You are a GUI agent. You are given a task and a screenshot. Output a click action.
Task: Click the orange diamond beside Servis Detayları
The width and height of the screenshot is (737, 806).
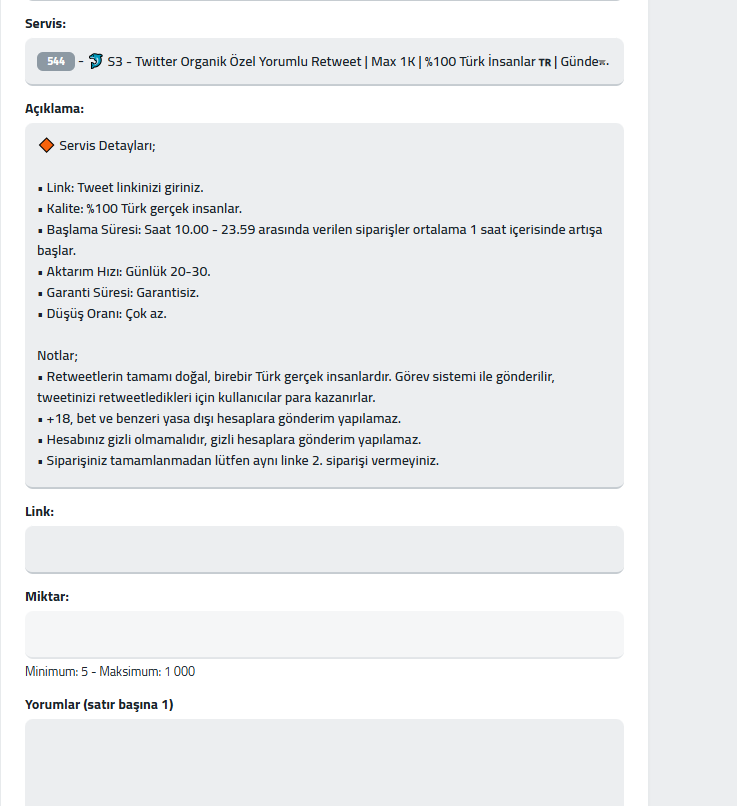tap(46, 145)
